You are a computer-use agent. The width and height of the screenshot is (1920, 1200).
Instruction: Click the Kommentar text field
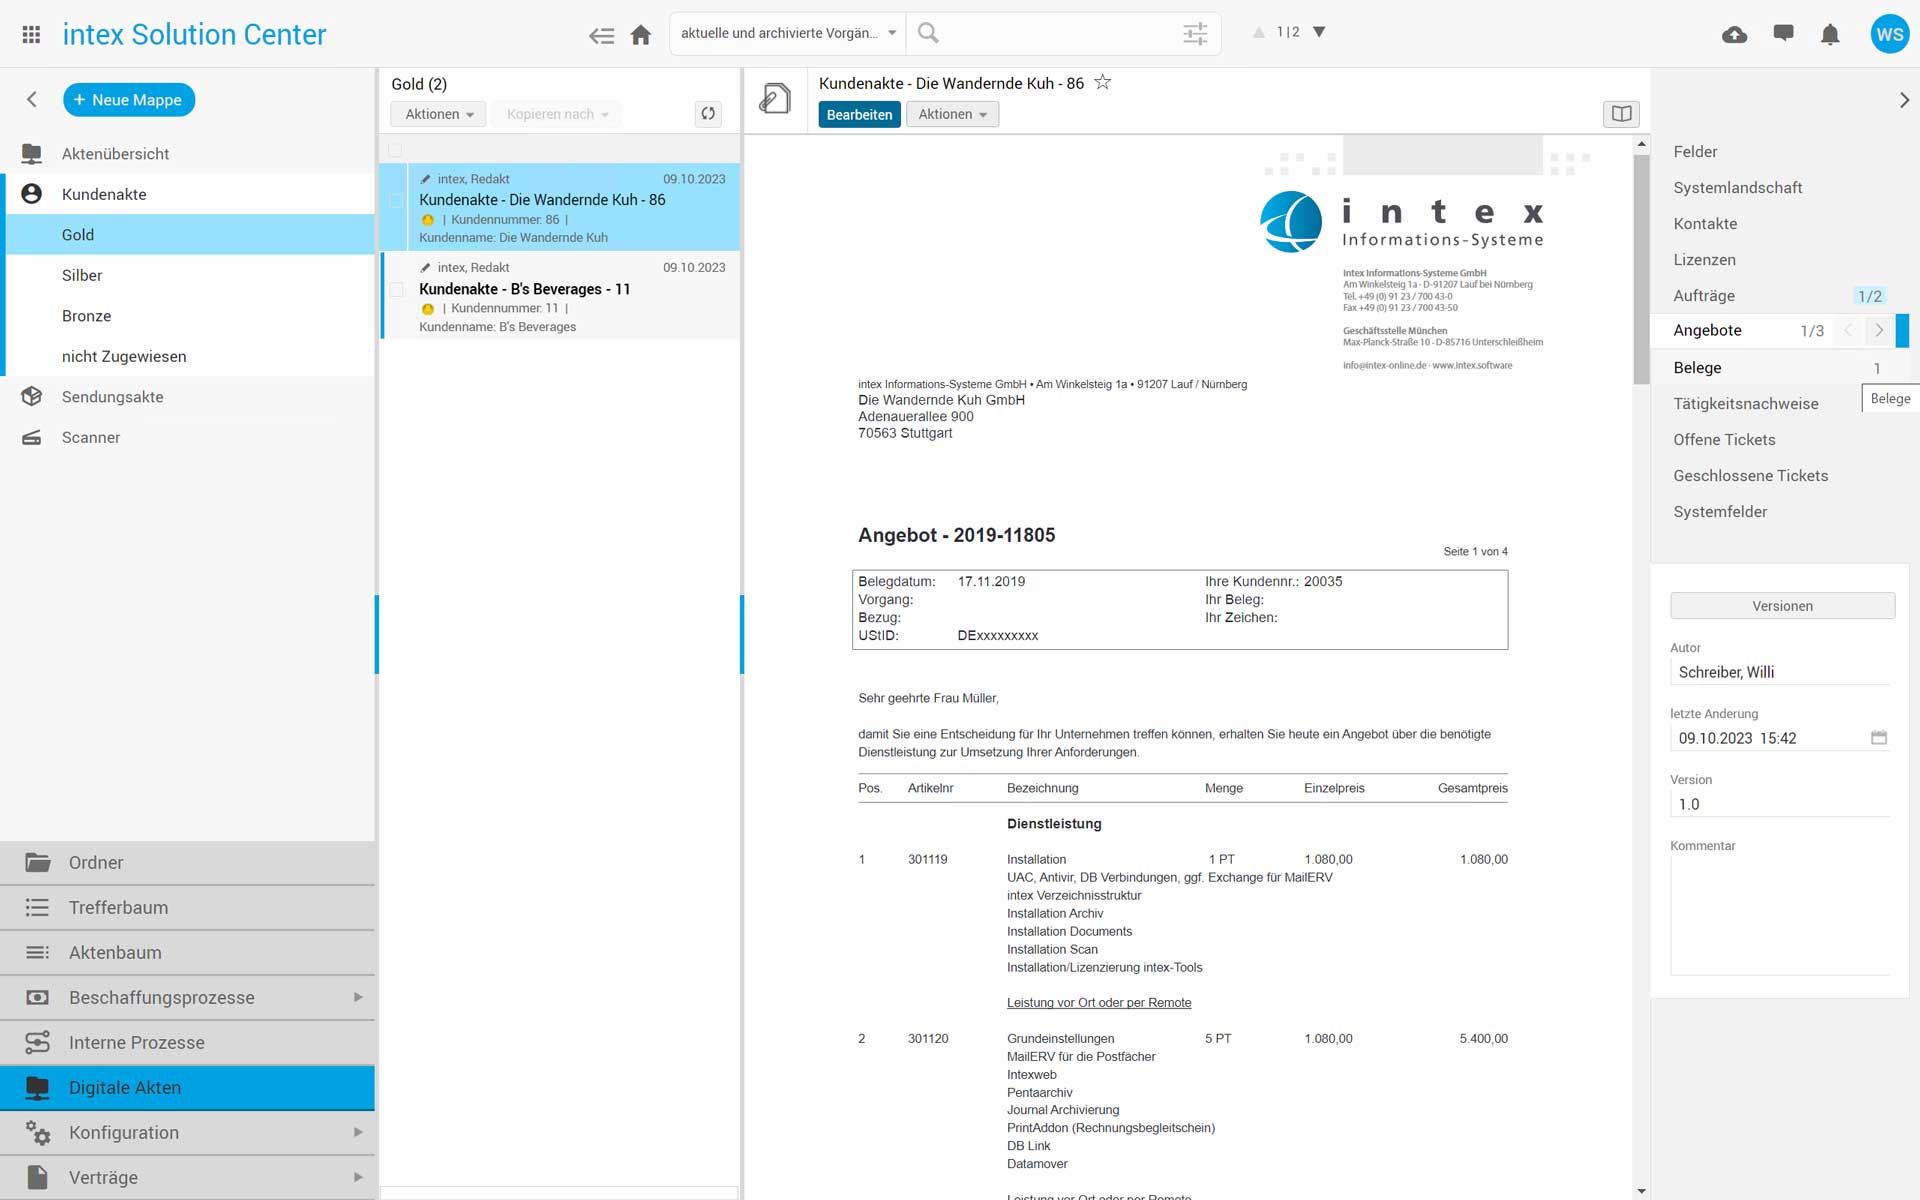1780,915
